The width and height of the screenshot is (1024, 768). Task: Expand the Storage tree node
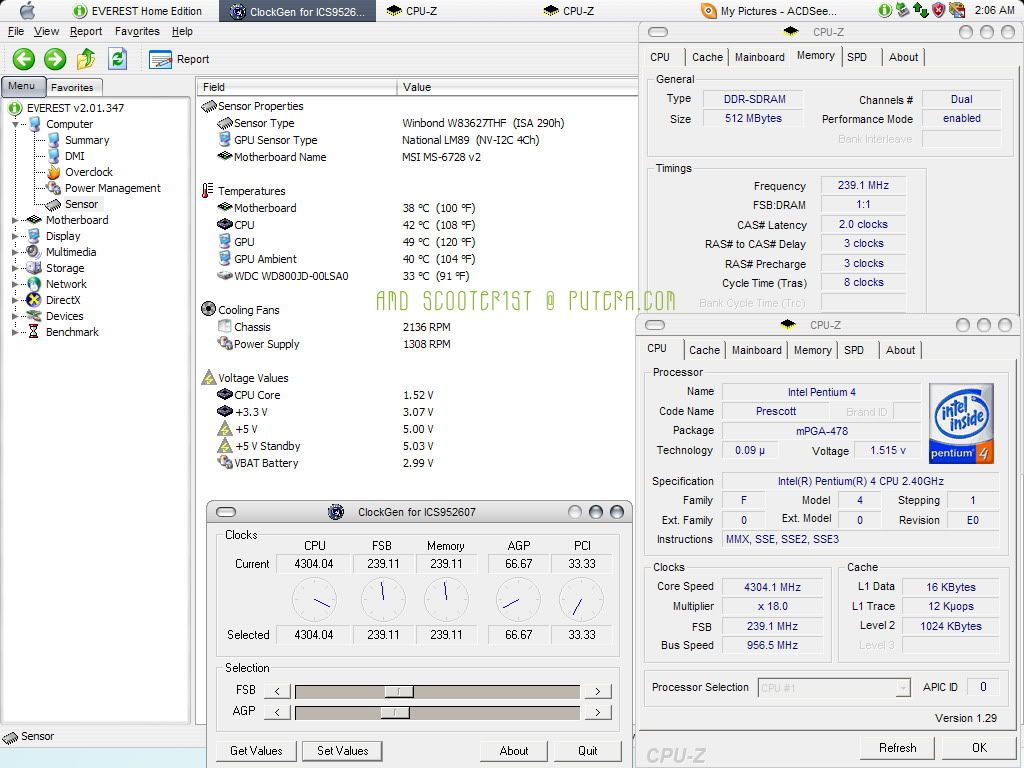tap(15, 268)
